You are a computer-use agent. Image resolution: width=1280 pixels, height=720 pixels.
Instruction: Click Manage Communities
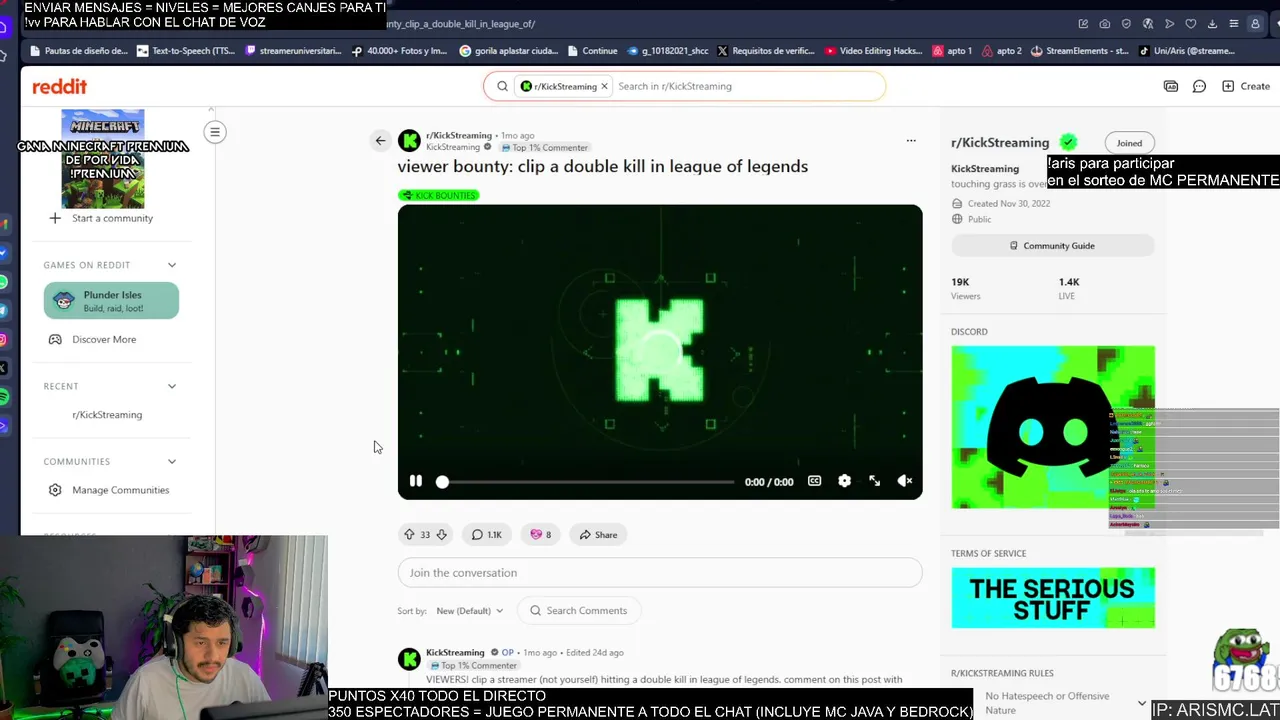click(110, 490)
